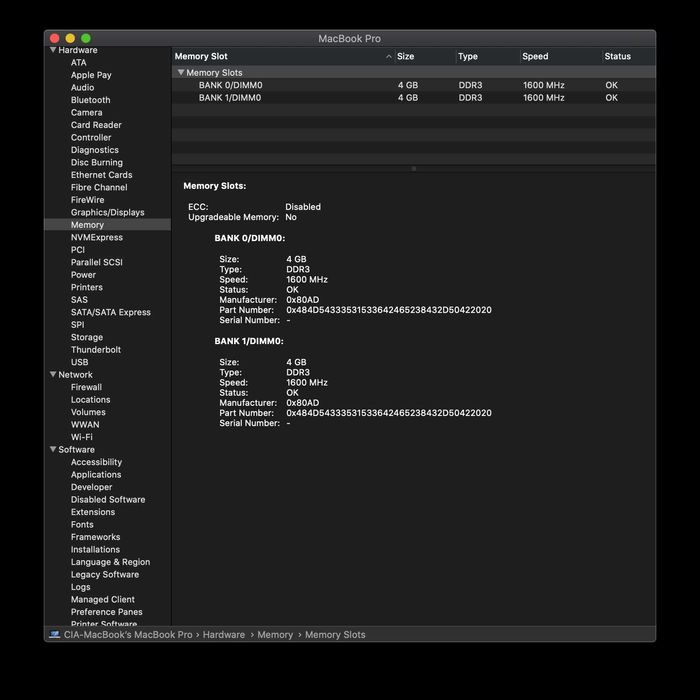Click Memory in the bottom path bar

coord(275,634)
